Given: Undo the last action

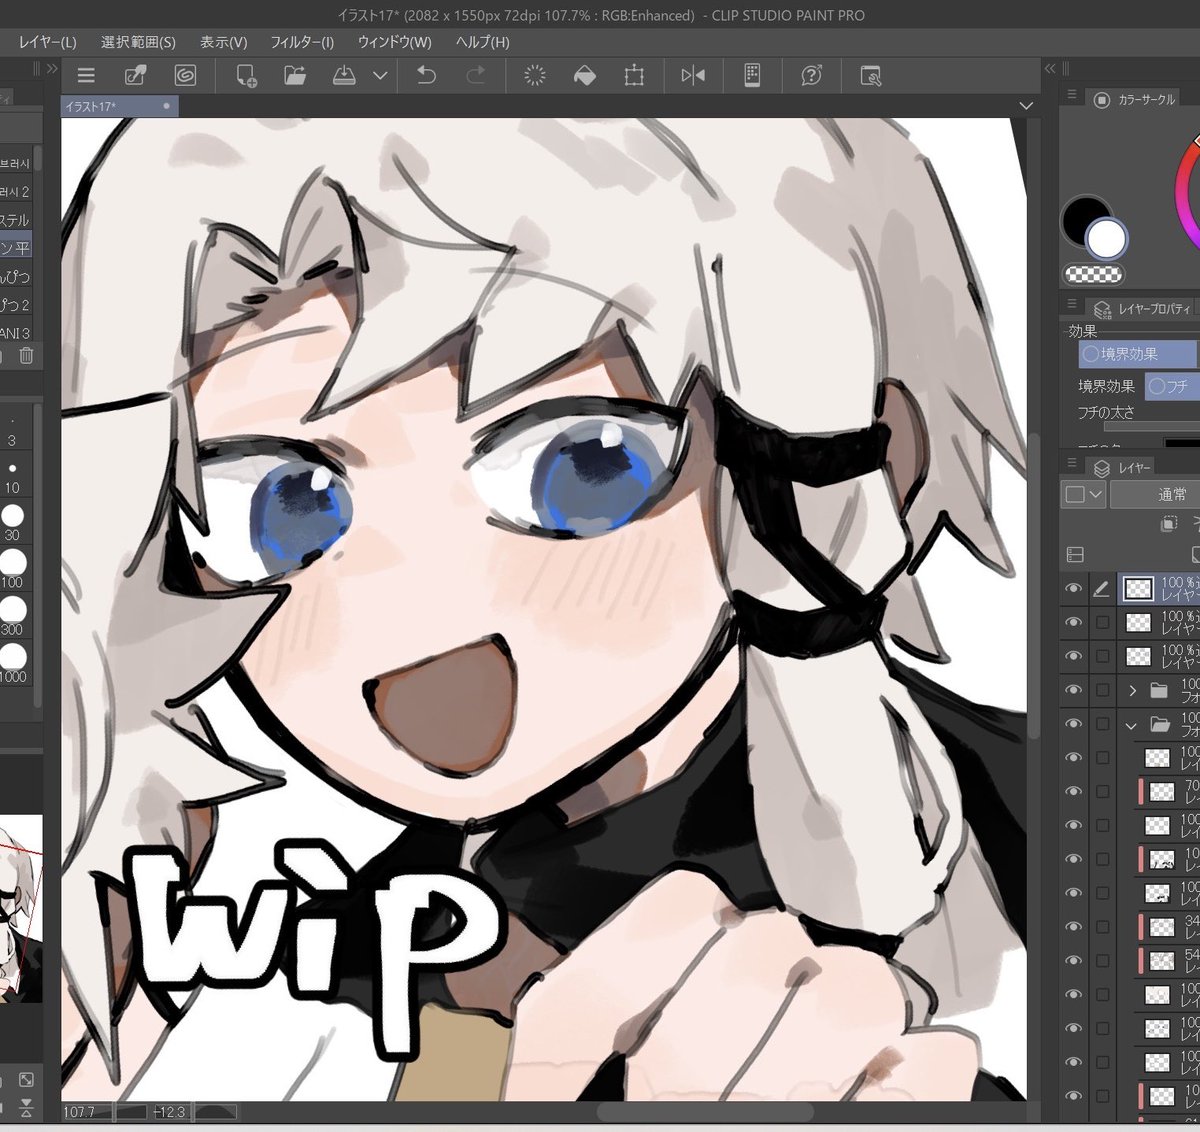Looking at the screenshot, I should 426,76.
